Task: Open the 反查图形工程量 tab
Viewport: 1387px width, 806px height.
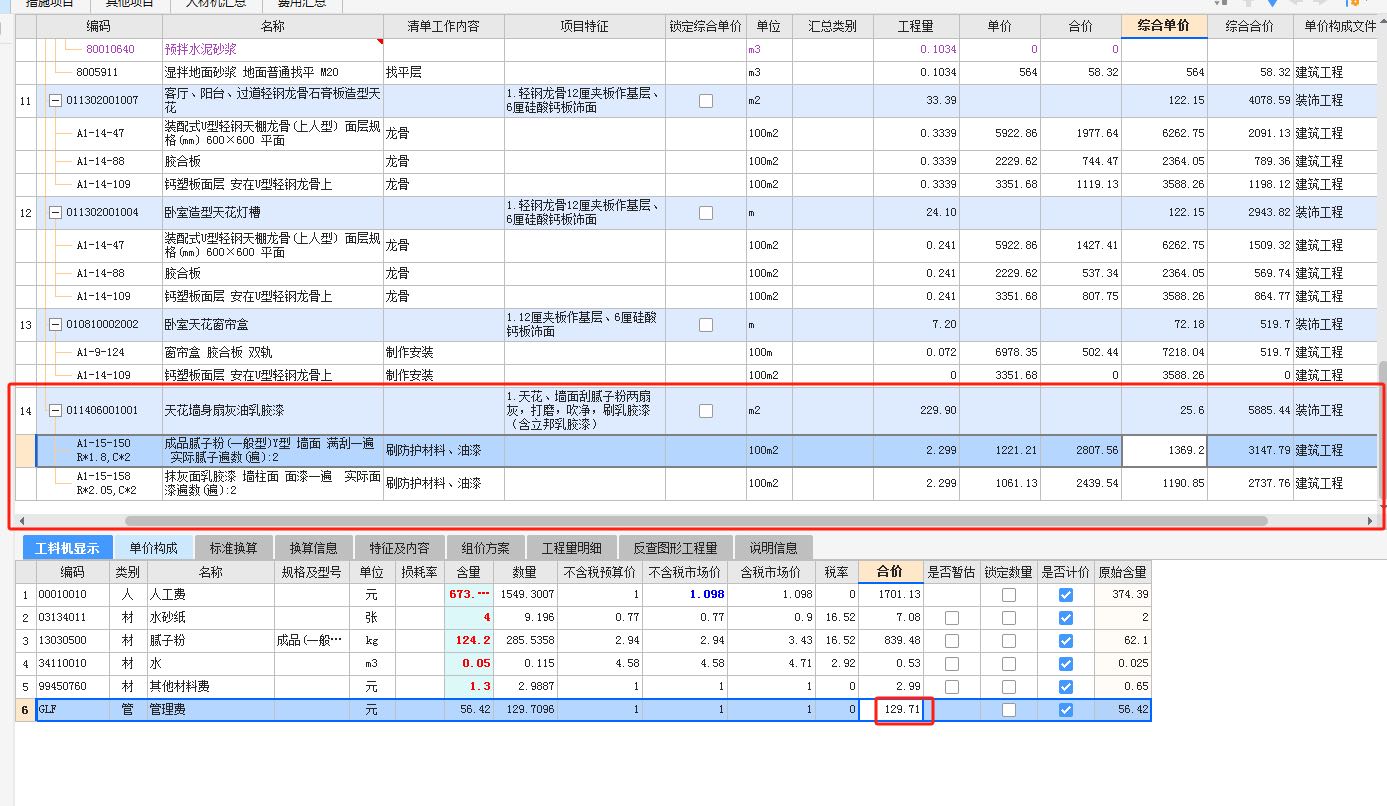Action: click(x=675, y=548)
